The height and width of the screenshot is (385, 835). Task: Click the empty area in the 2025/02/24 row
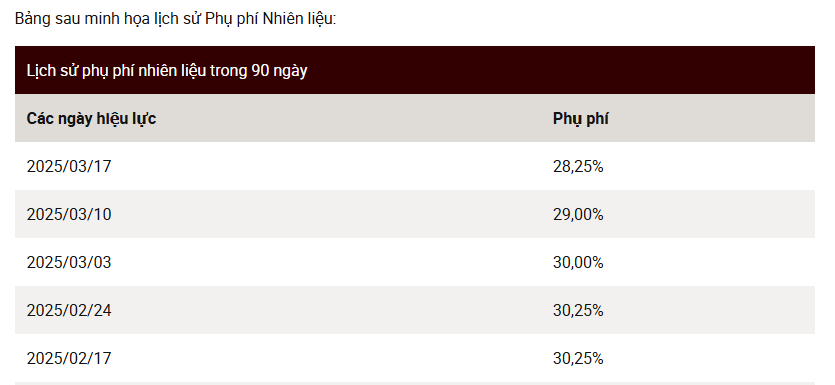coord(330,310)
